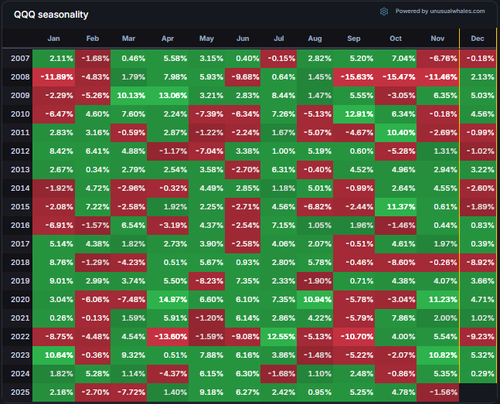Select the highlighted Dec column header
Screen dimensions: 500x404
point(478,39)
